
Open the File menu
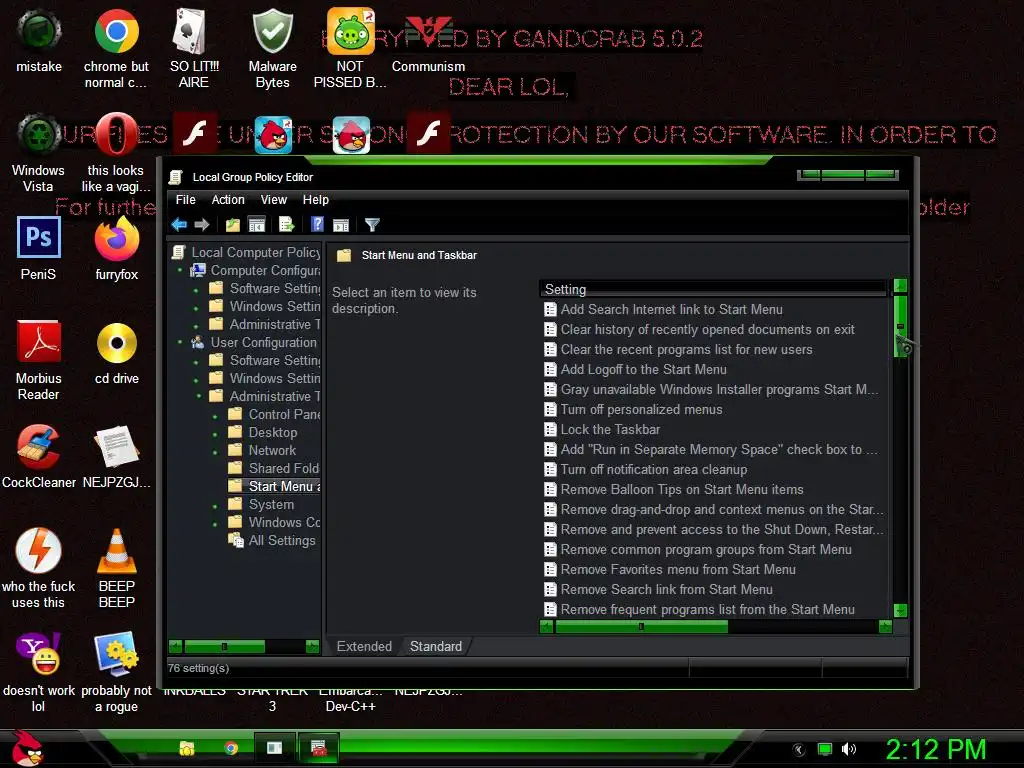click(185, 200)
